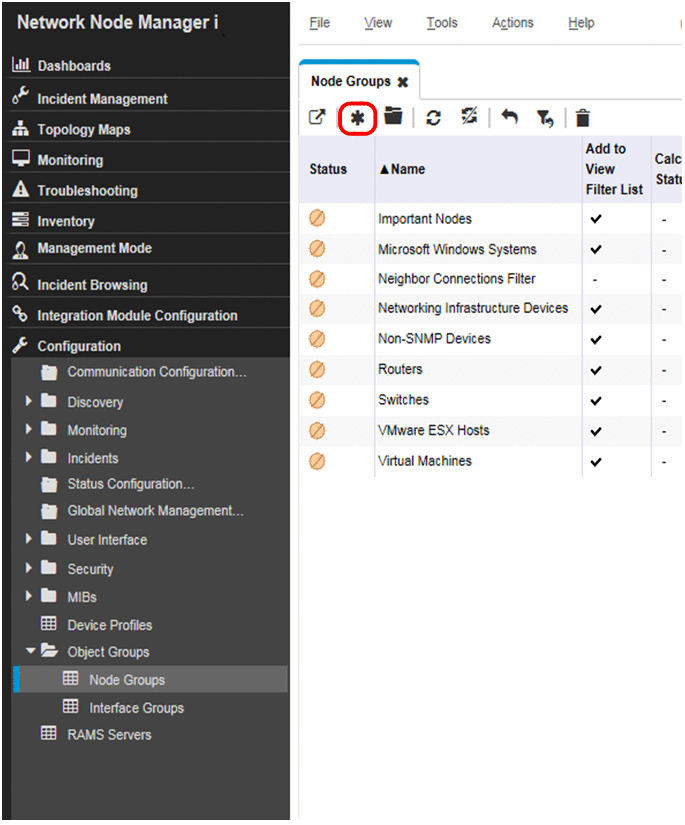Screen dimensions: 685x825
Task: Click the stop periodic refresh icon
Action: (469, 118)
